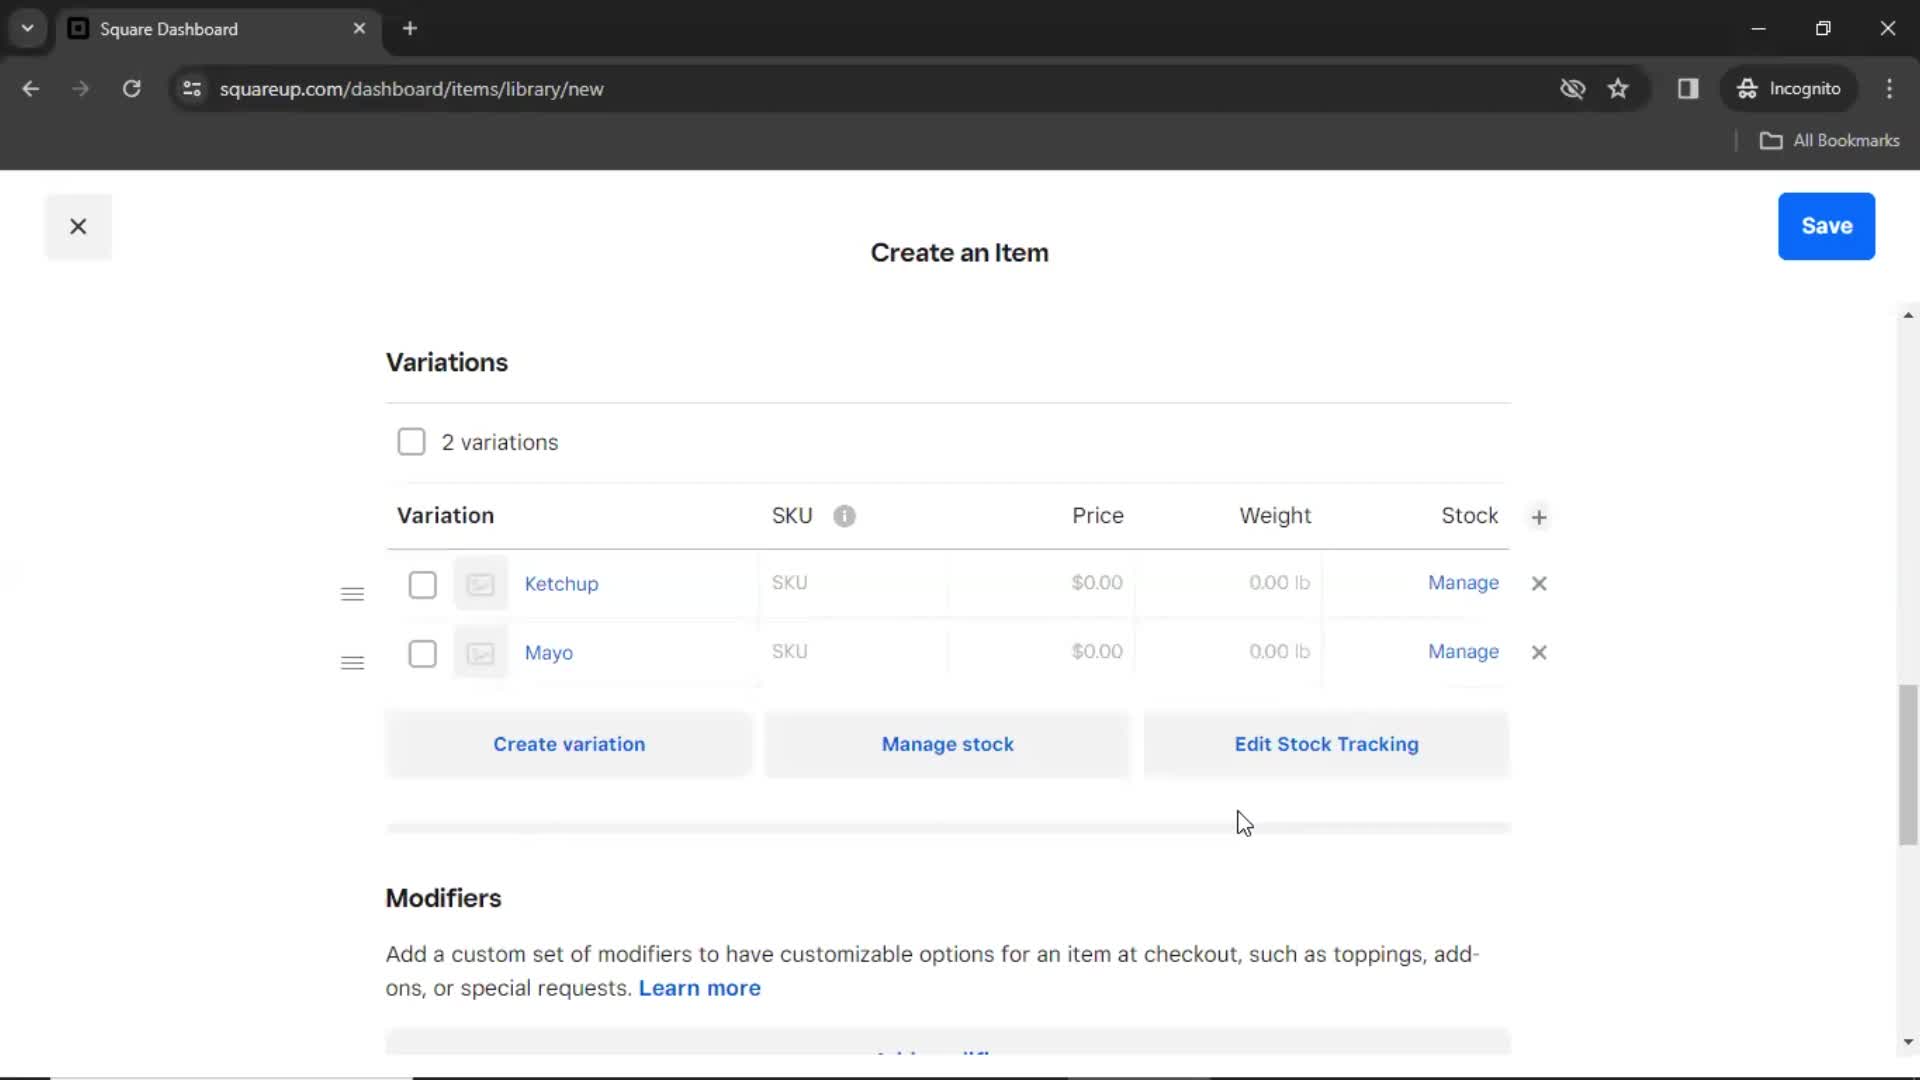Click the Price column header
This screenshot has width=1920, height=1080.
[1098, 516]
